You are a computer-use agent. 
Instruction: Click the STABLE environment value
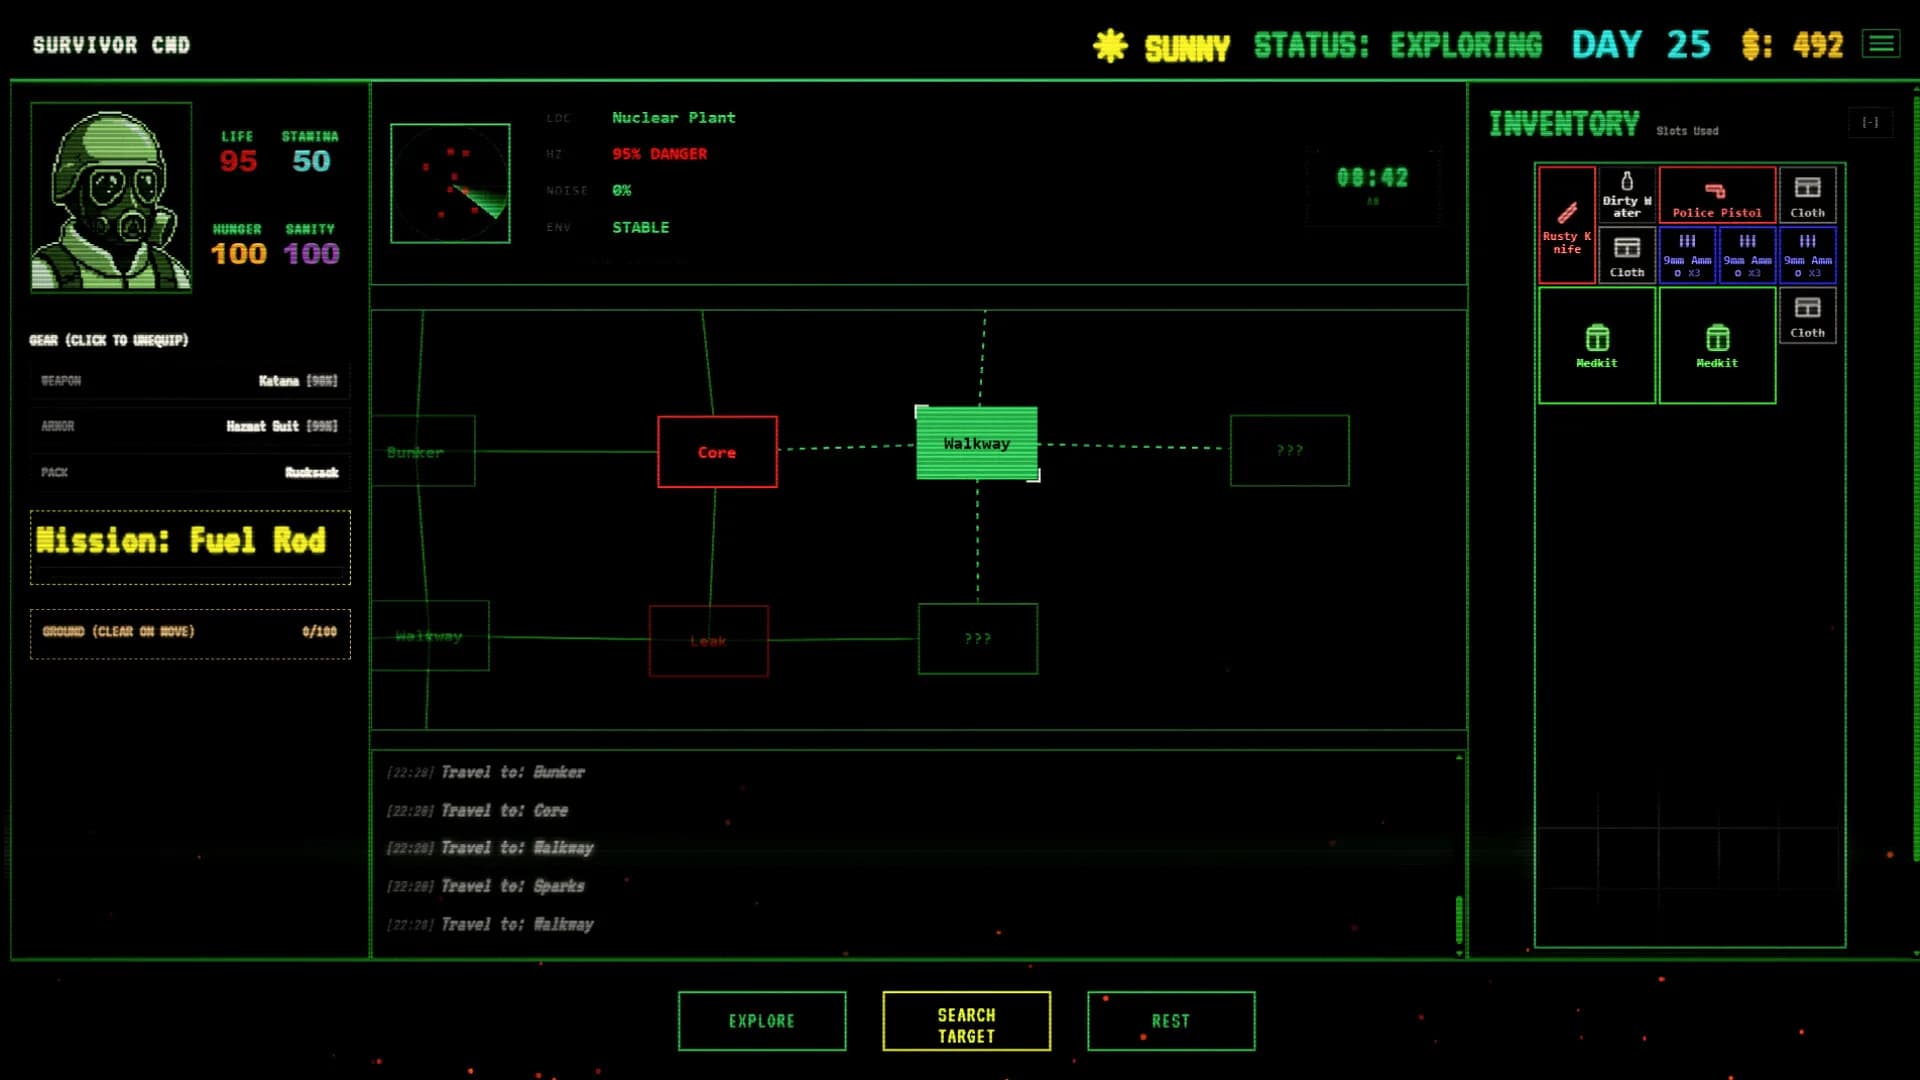(640, 227)
